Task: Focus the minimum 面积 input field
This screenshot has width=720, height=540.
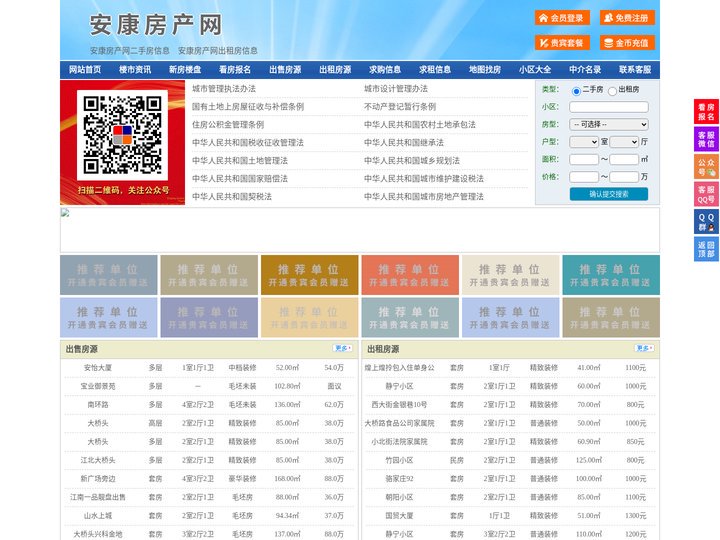Action: [x=584, y=159]
